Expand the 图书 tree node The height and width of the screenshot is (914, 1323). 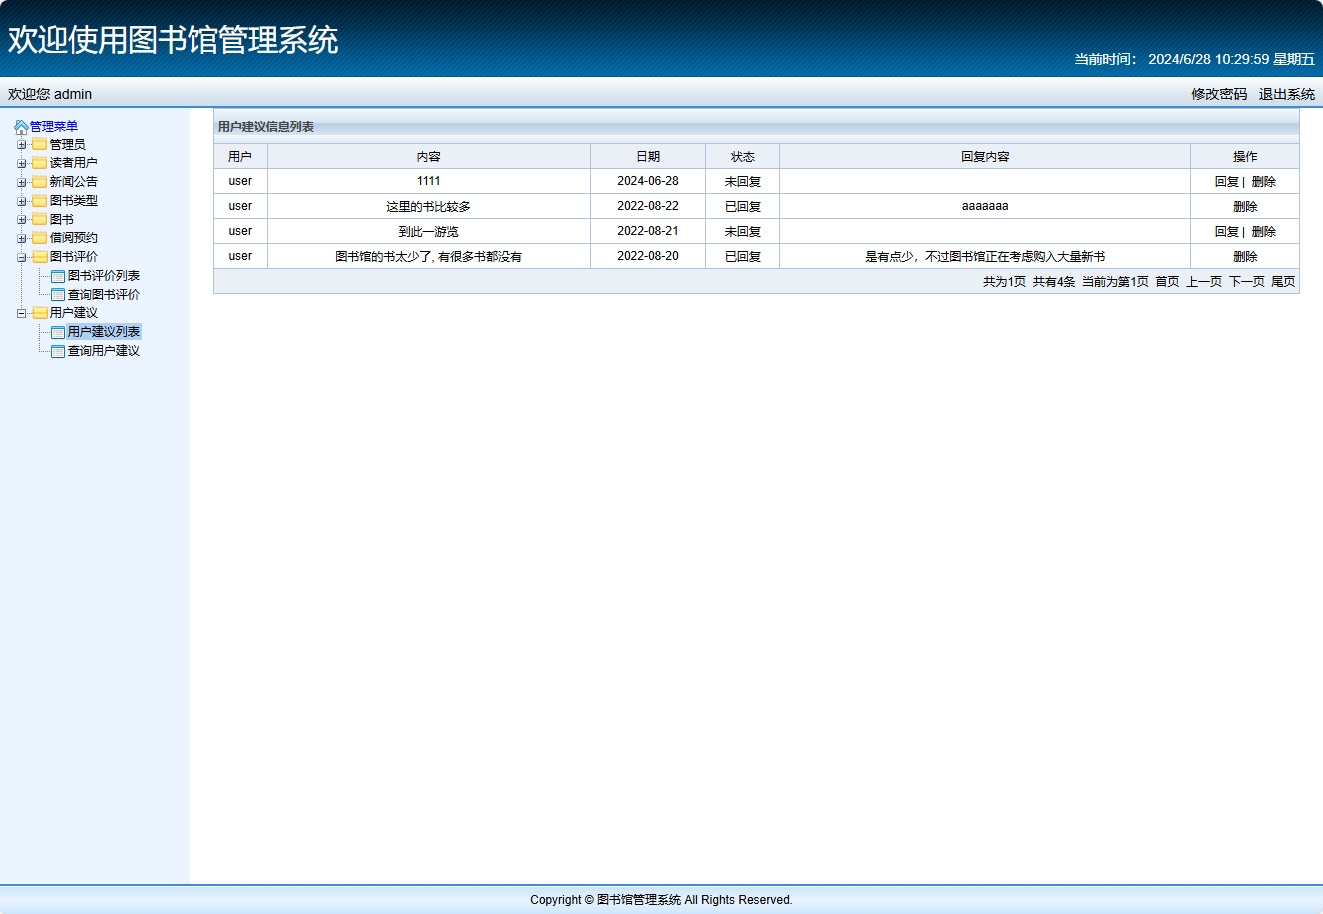pos(21,220)
